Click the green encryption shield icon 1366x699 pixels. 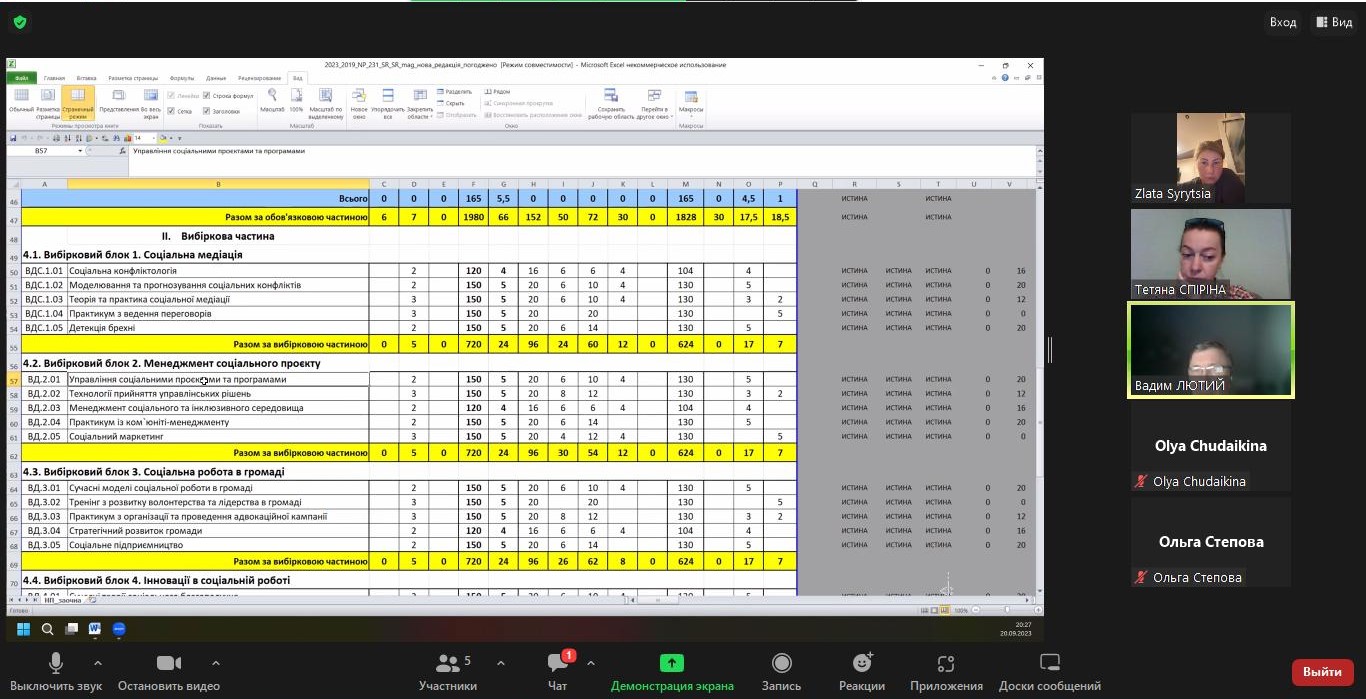[x=20, y=22]
